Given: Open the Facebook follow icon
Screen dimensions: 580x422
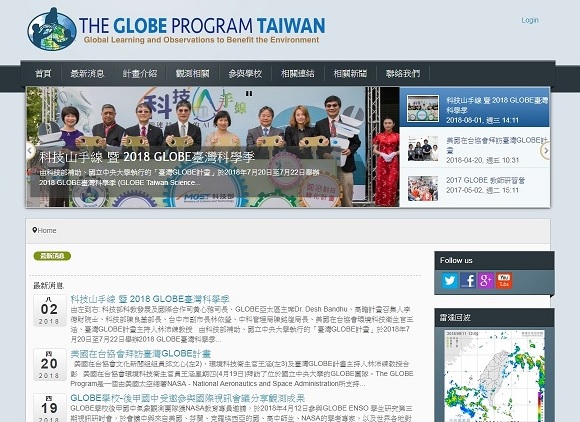Looking at the screenshot, I should [x=468, y=280].
